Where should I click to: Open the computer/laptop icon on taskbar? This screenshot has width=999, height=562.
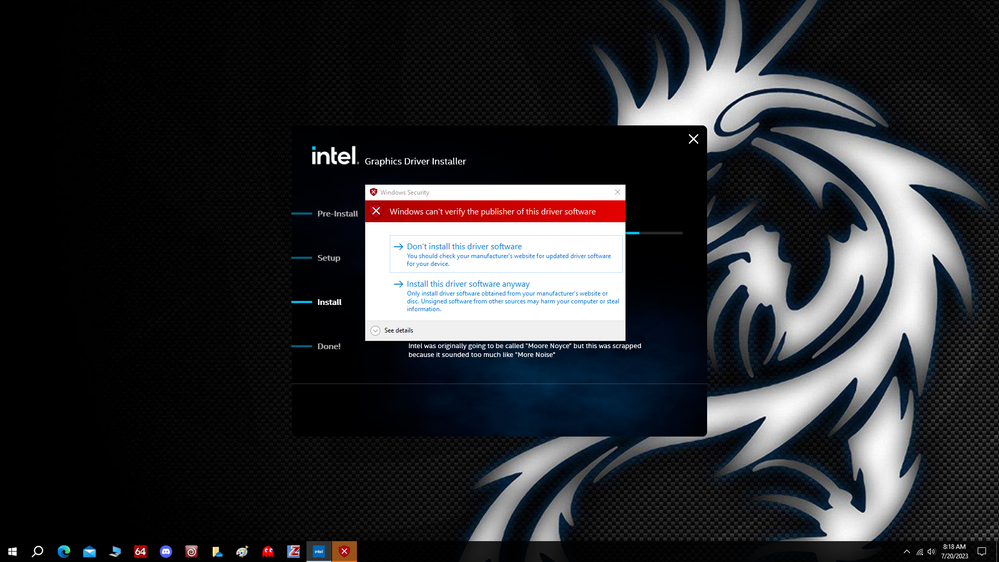click(x=115, y=551)
